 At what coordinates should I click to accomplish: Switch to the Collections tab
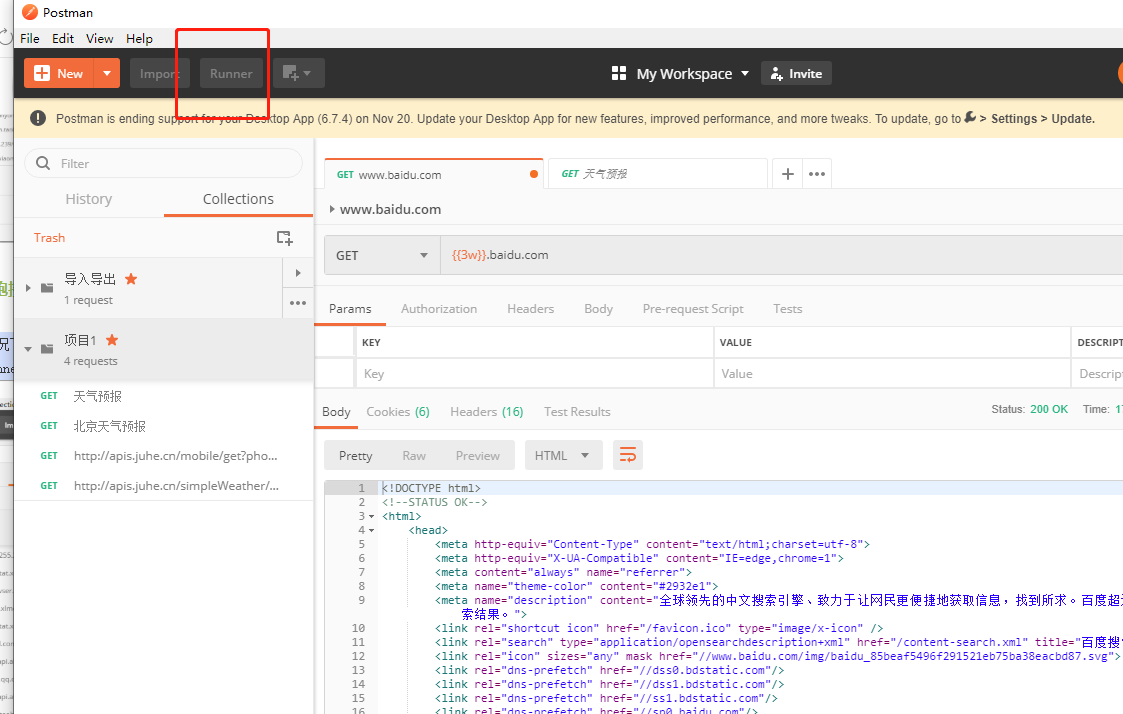(238, 199)
